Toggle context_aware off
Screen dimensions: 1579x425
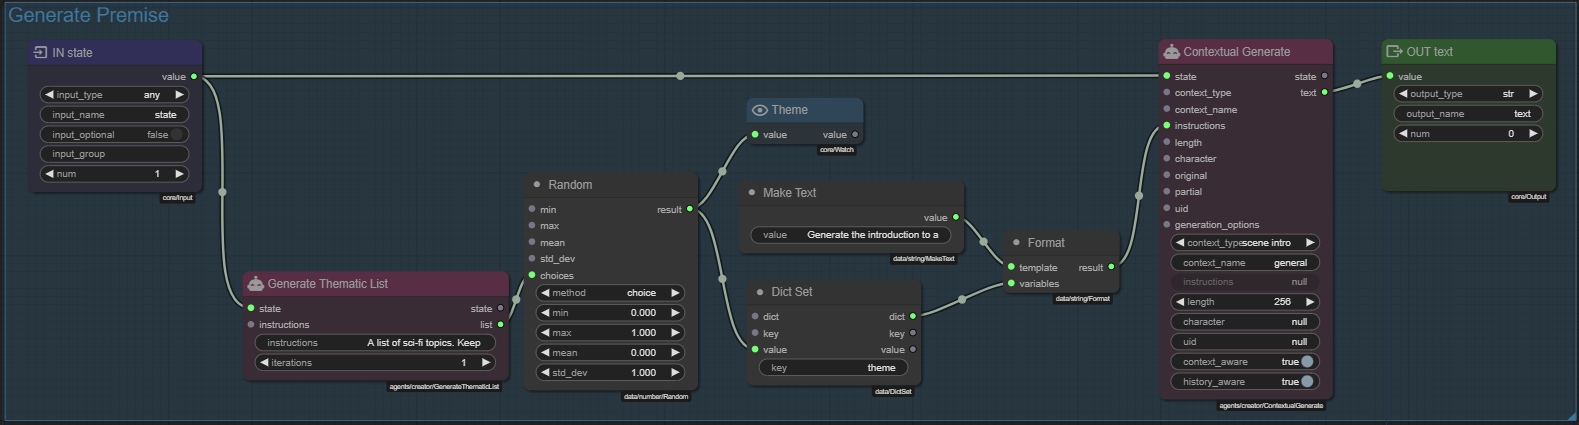point(1306,362)
